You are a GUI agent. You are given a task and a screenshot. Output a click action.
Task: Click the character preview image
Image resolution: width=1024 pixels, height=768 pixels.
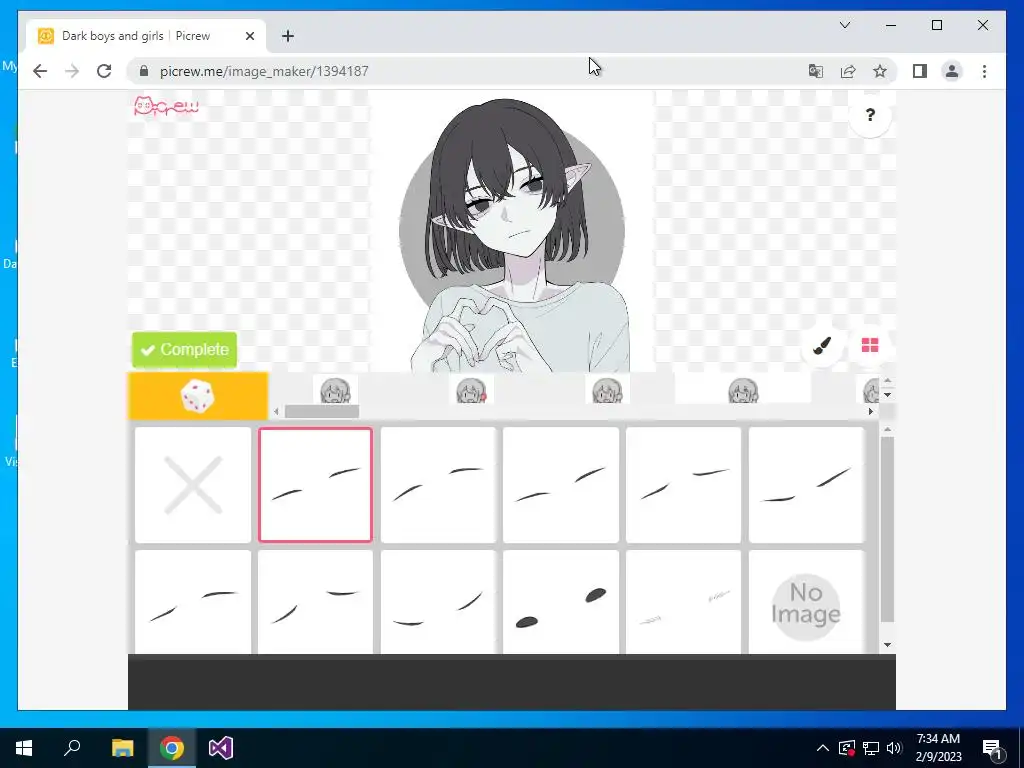(512, 232)
